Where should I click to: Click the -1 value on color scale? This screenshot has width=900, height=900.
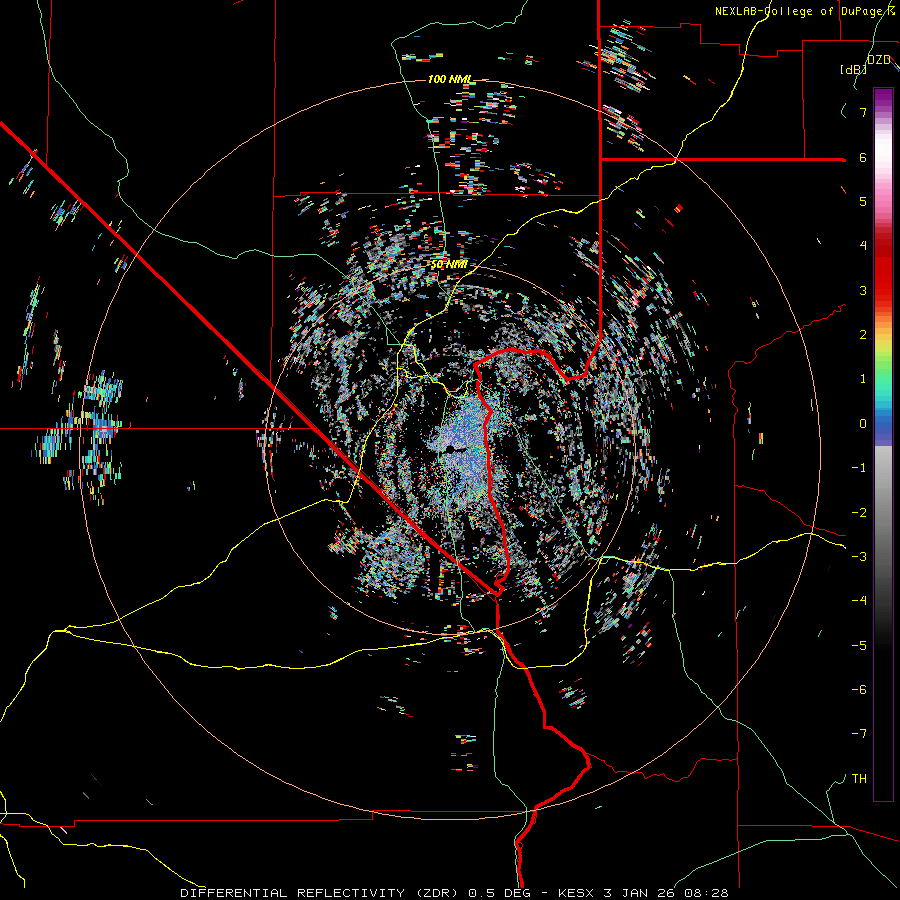pyautogui.click(x=859, y=468)
